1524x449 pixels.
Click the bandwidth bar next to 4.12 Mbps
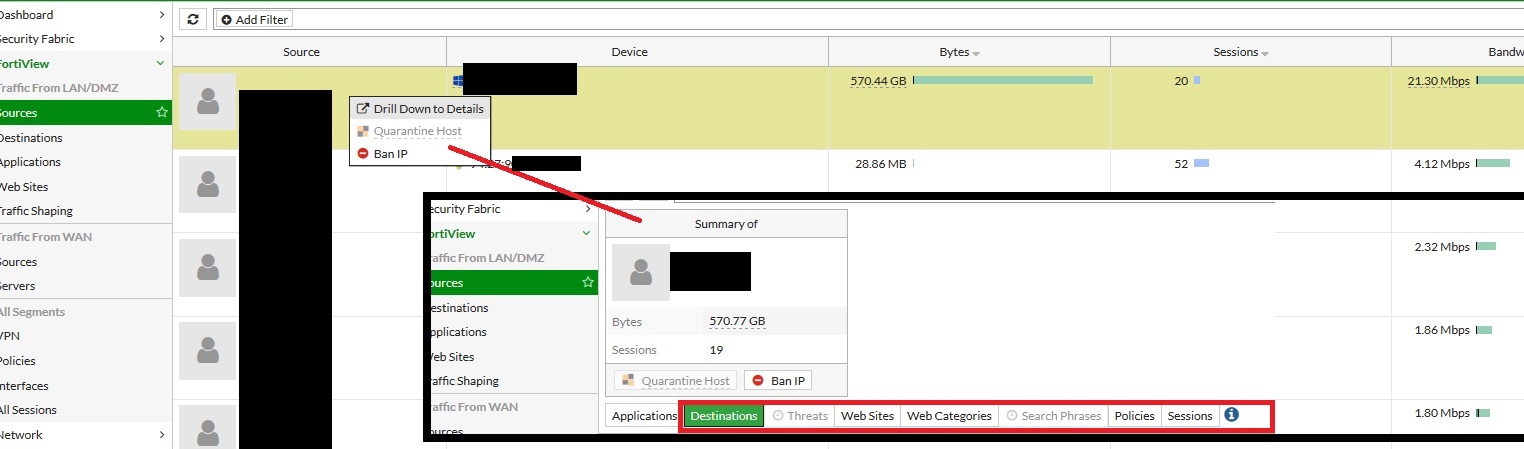click(1493, 163)
